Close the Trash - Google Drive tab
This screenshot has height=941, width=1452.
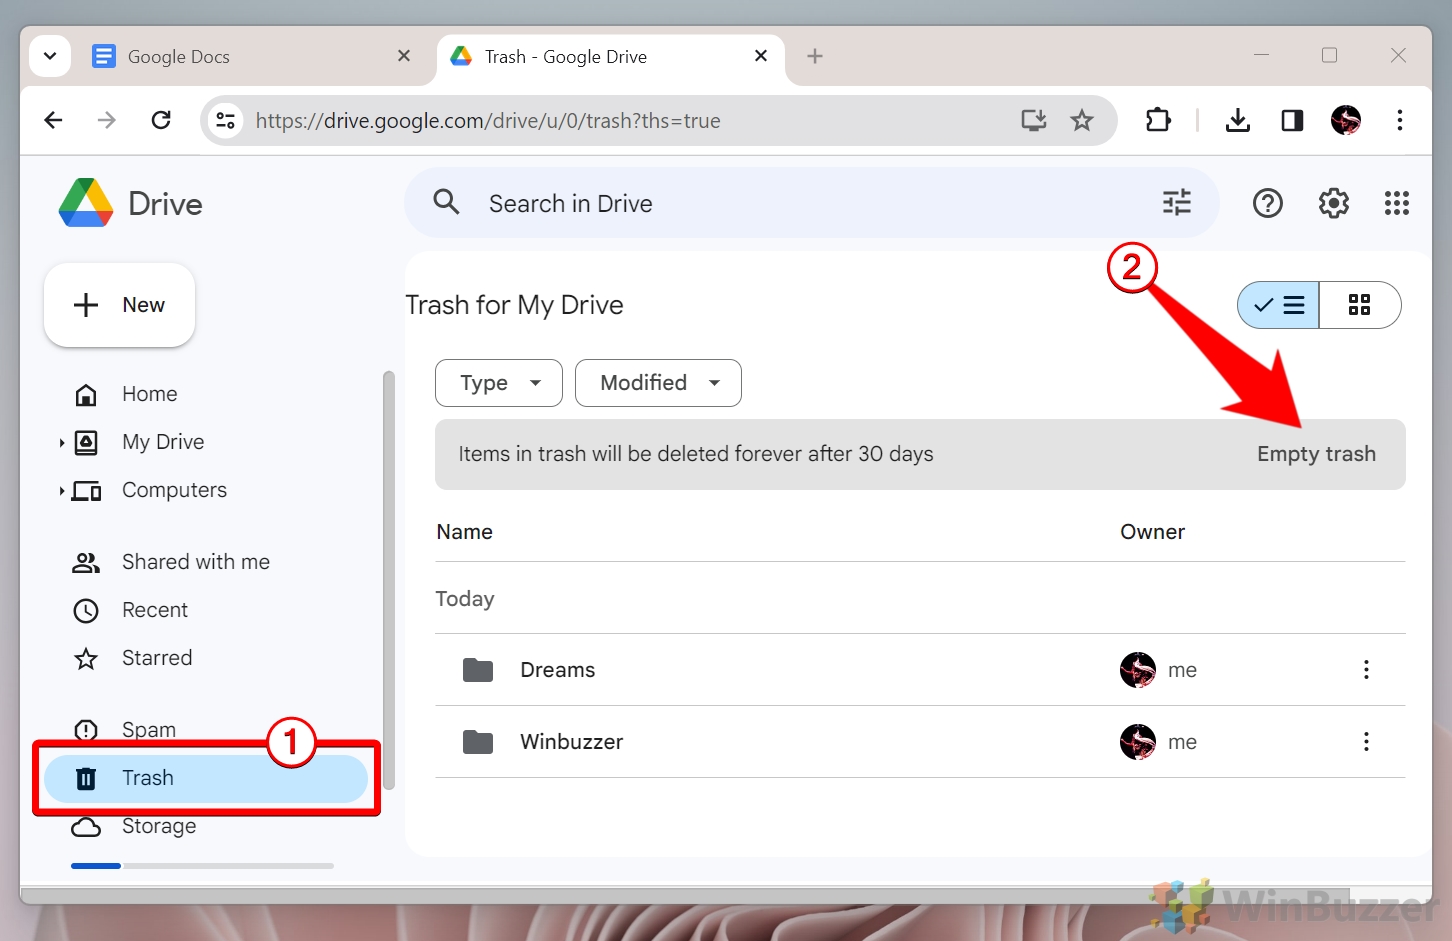[x=761, y=56]
